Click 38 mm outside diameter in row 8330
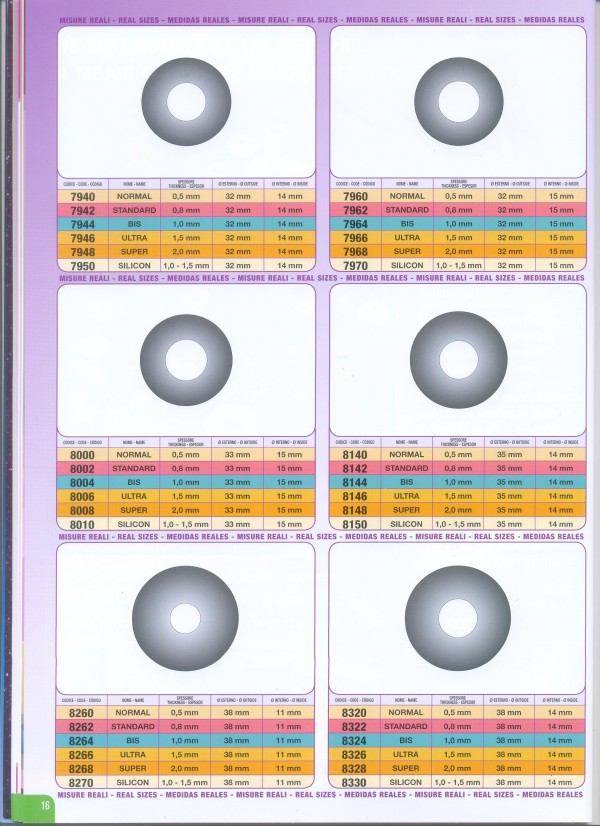 pos(508,782)
